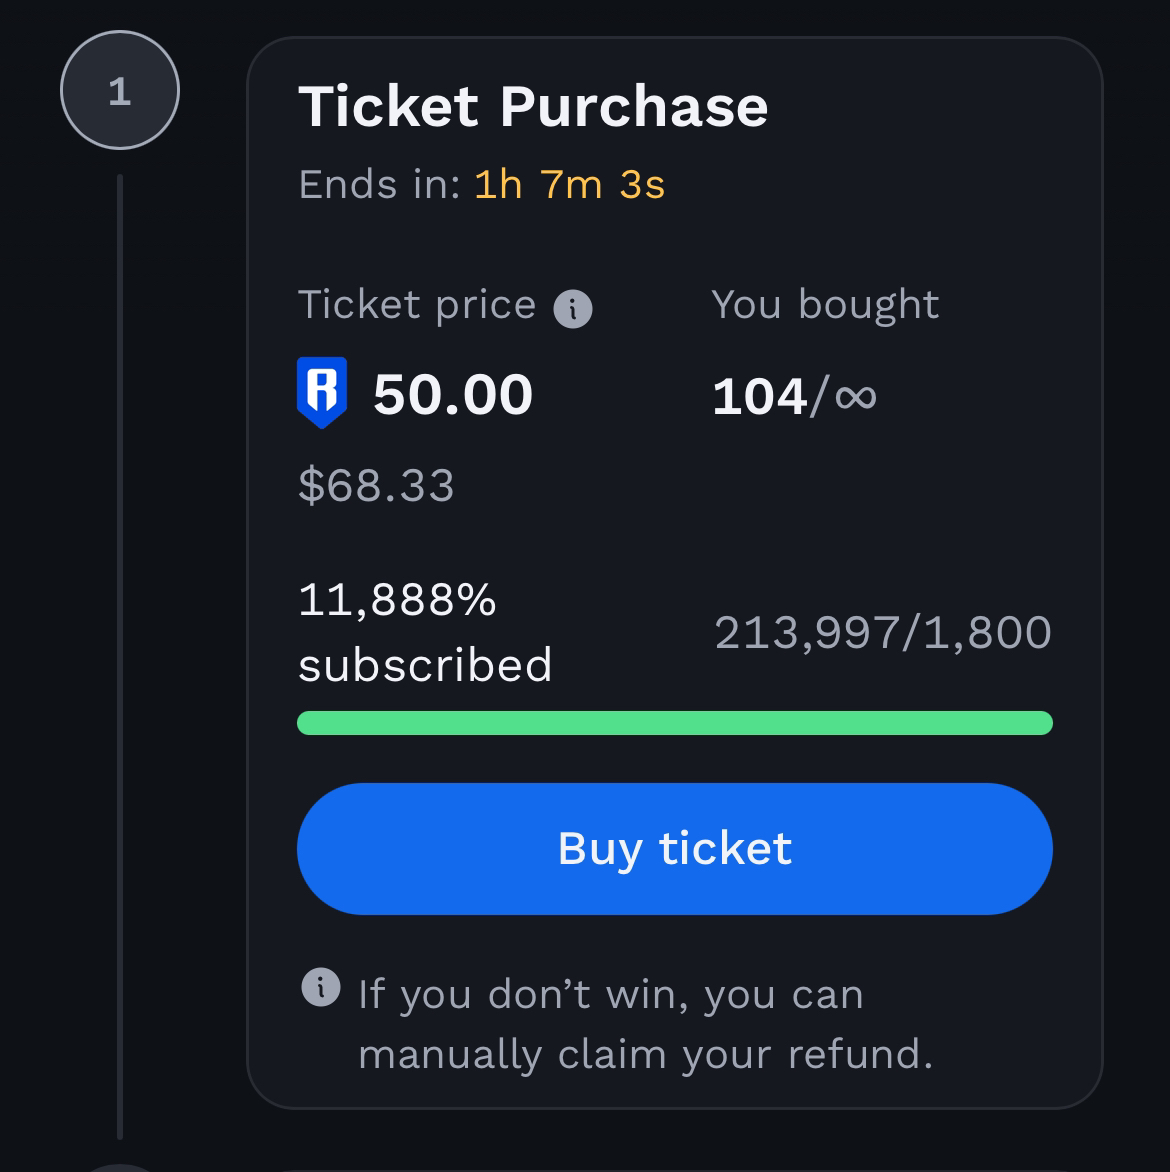Click the 213,997/1,800 ticket total
The width and height of the screenshot is (1170, 1172).
coord(882,633)
